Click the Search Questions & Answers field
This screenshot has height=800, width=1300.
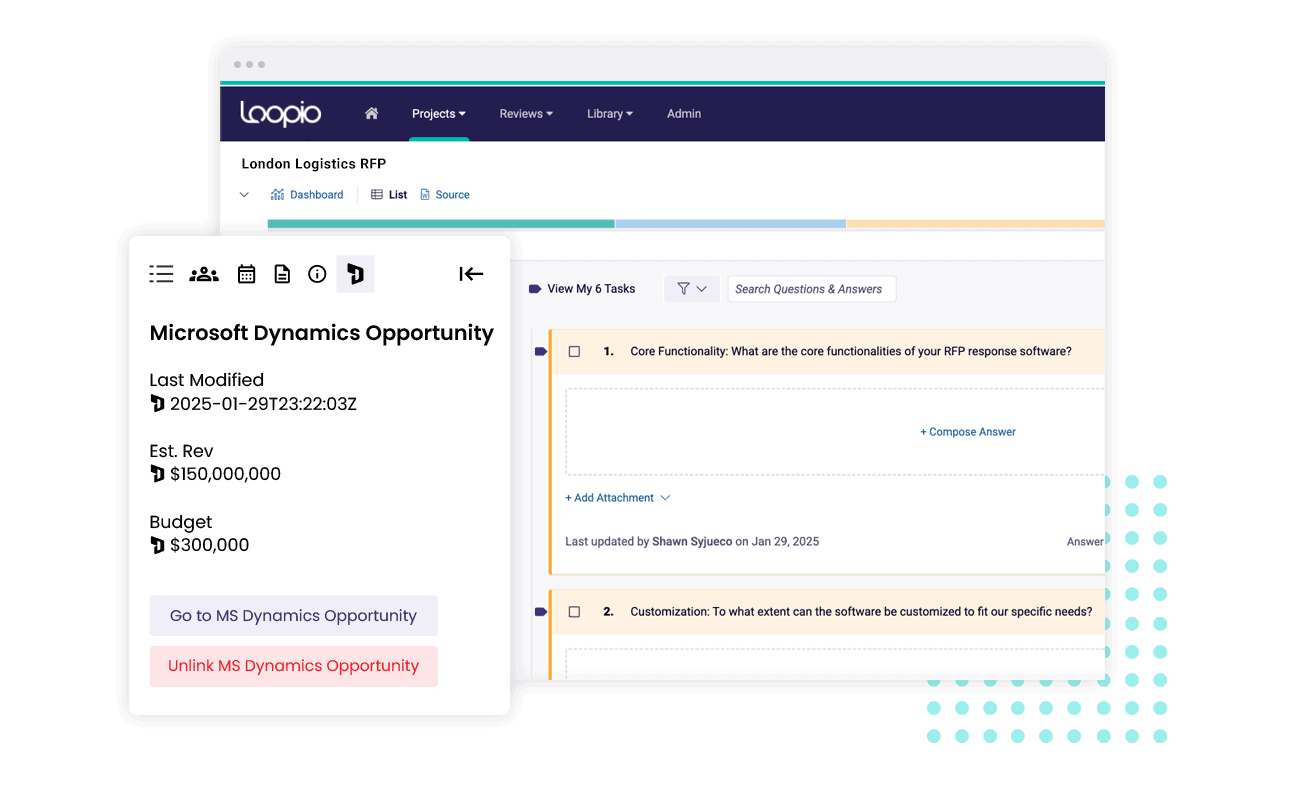click(810, 289)
